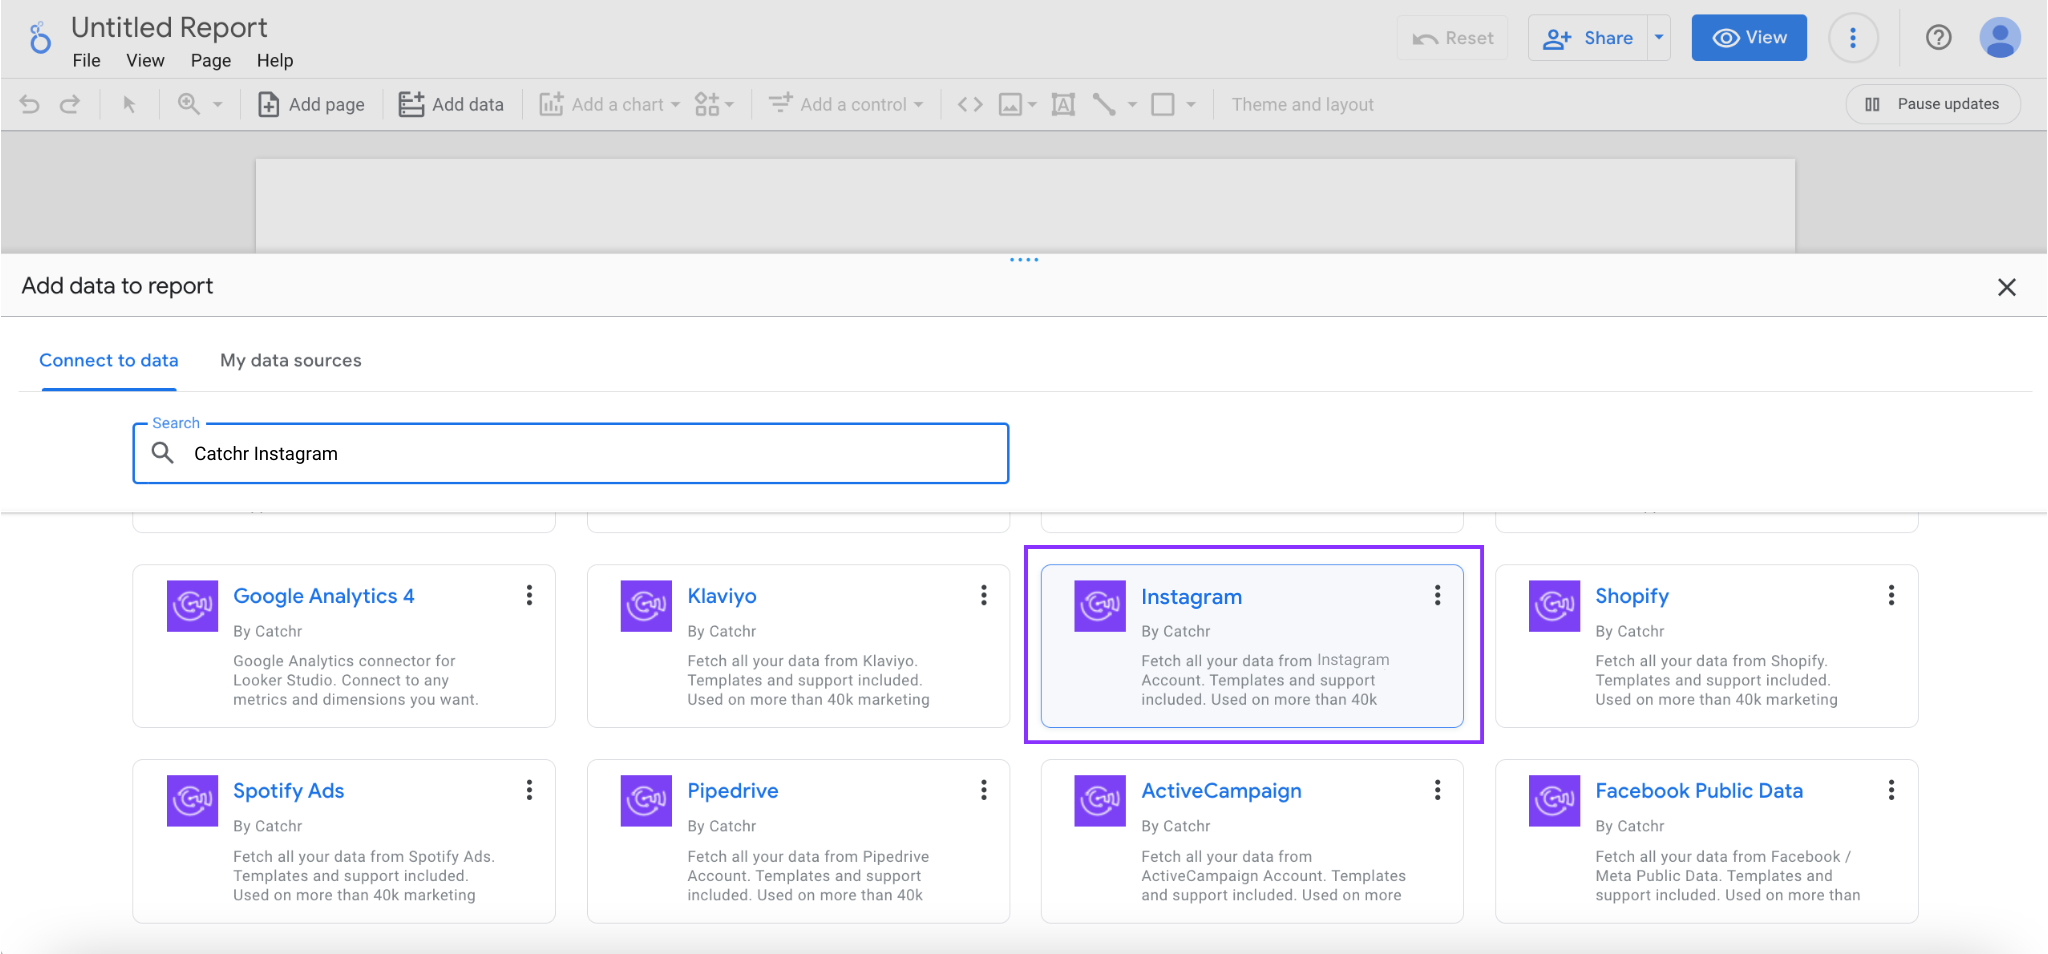Expand the Share button dropdown arrow
Viewport: 2048px width, 954px height.
tap(1659, 37)
